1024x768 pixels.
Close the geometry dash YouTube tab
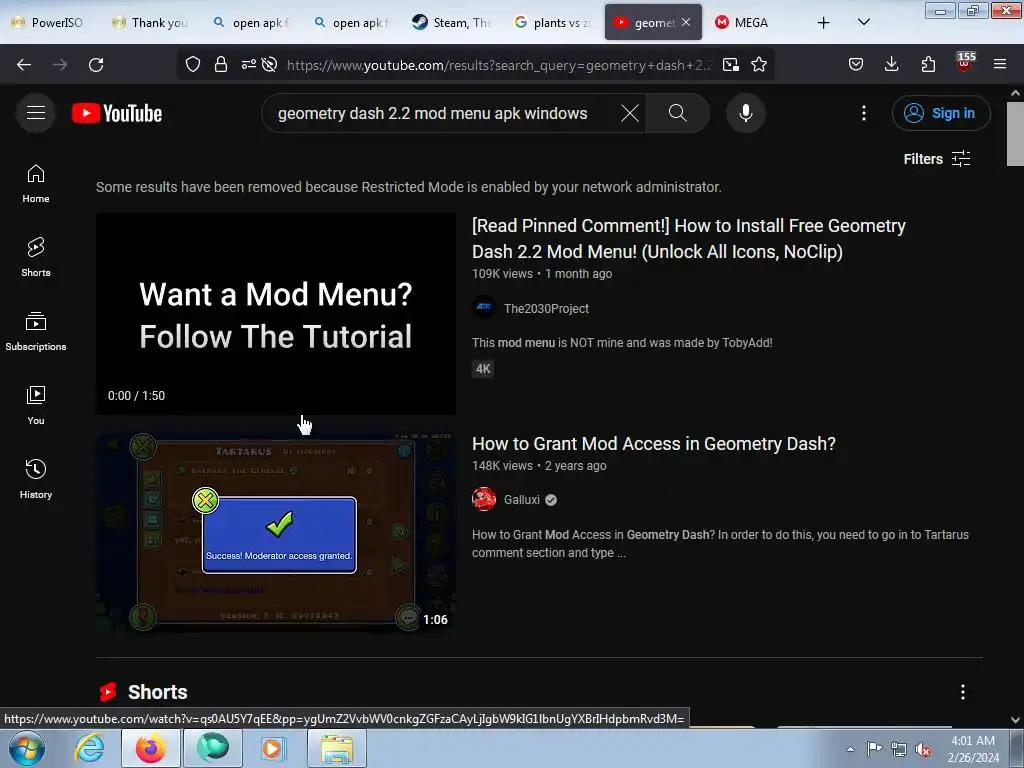(x=686, y=22)
